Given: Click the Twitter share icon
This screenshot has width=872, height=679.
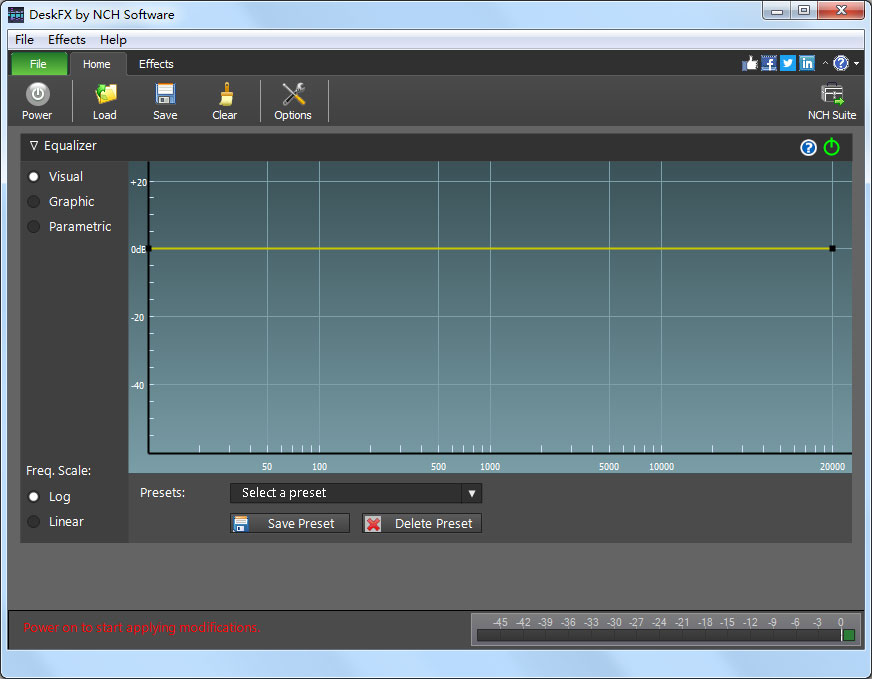Looking at the screenshot, I should (788, 63).
